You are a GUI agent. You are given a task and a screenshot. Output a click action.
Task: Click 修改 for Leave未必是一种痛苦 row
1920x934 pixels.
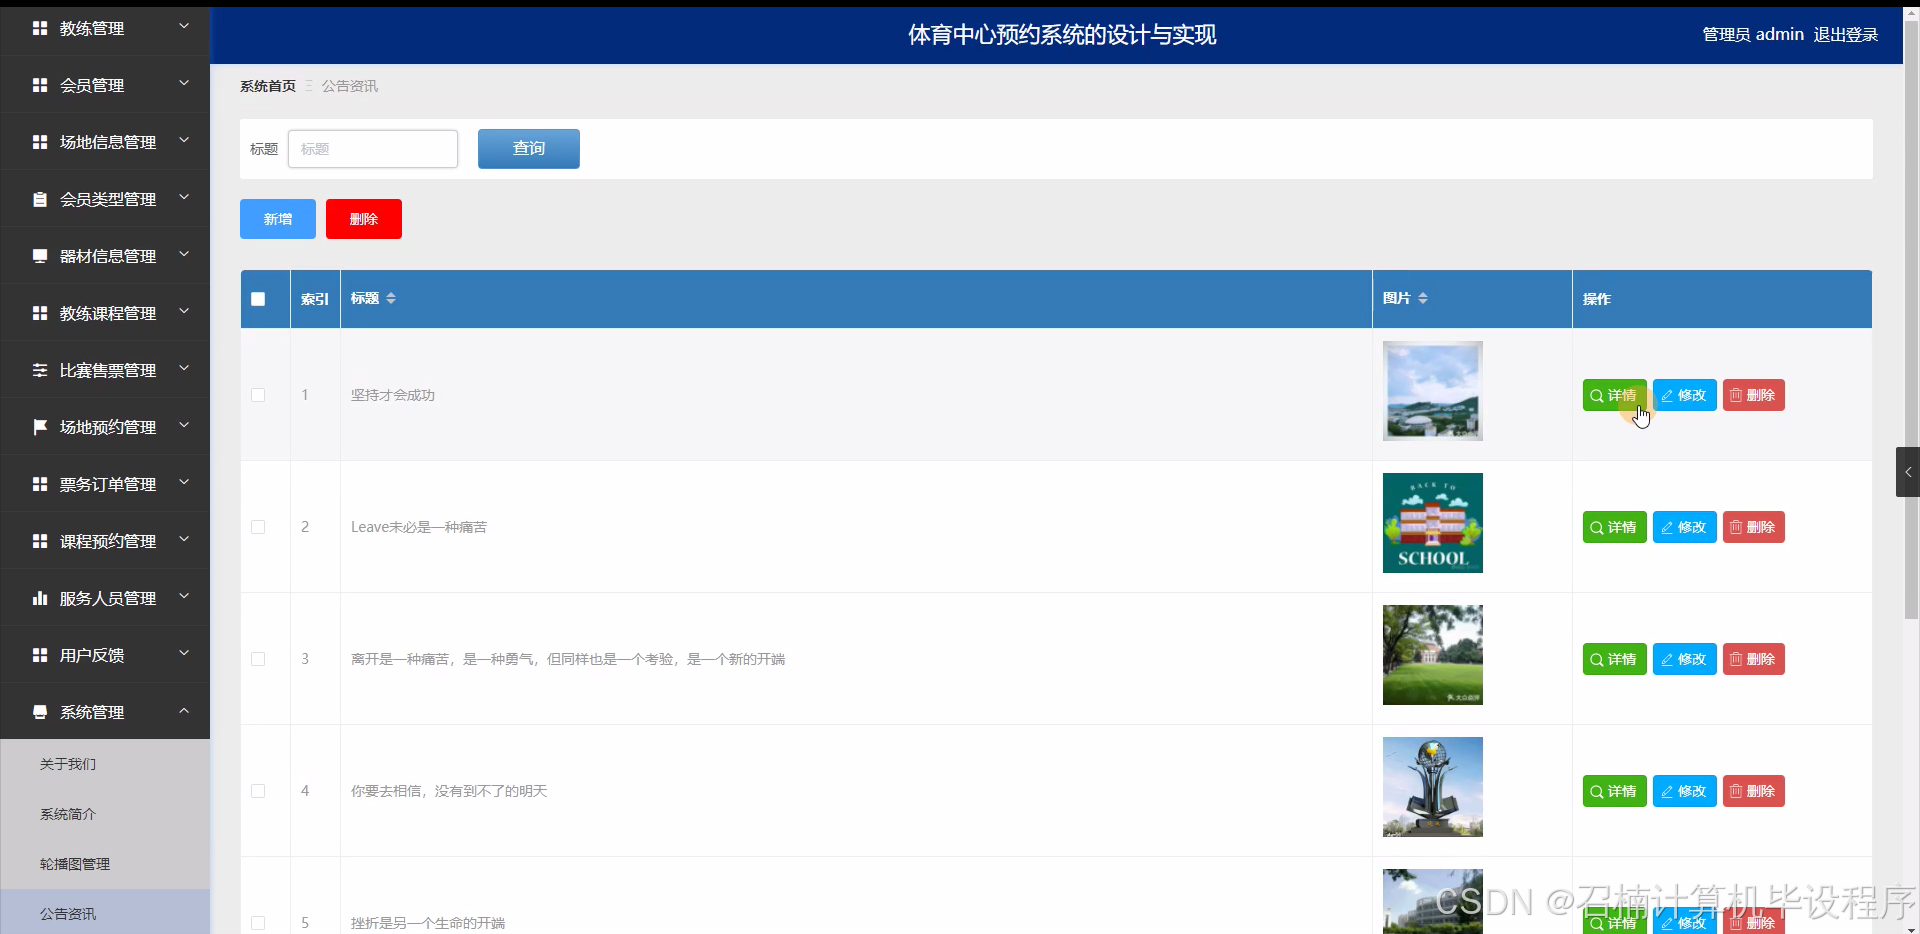pyautogui.click(x=1684, y=527)
